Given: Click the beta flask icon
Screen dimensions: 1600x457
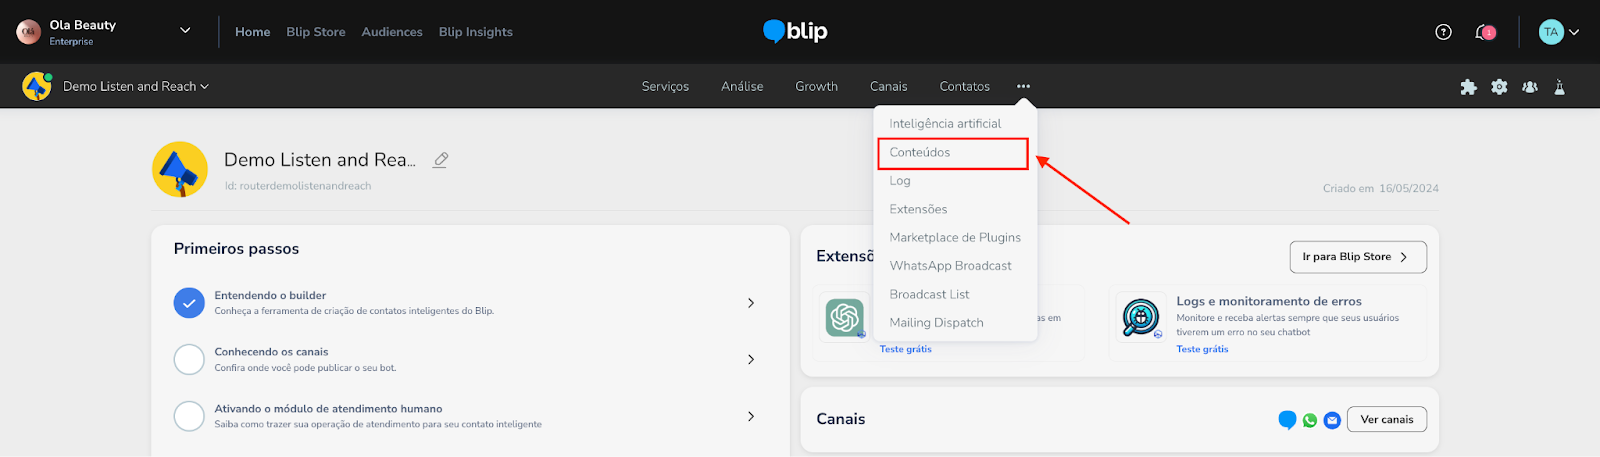Looking at the screenshot, I should (1559, 87).
